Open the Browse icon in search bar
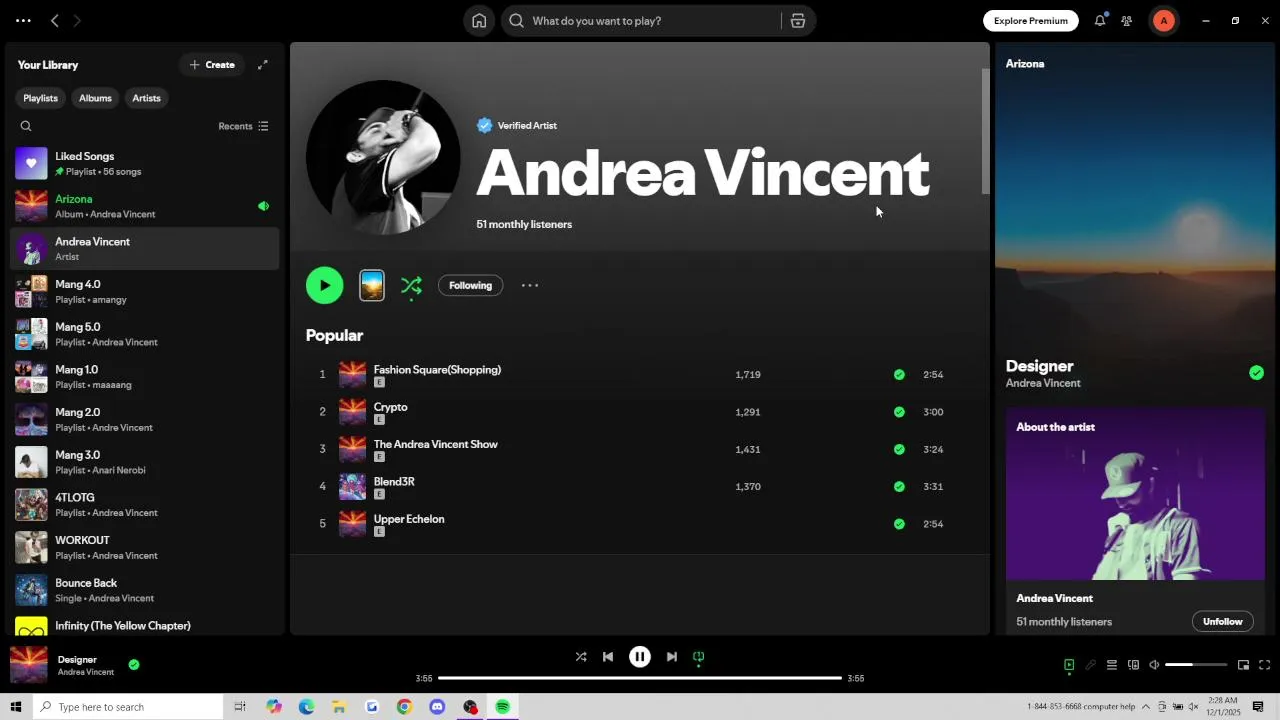The width and height of the screenshot is (1280, 720). pos(797,21)
